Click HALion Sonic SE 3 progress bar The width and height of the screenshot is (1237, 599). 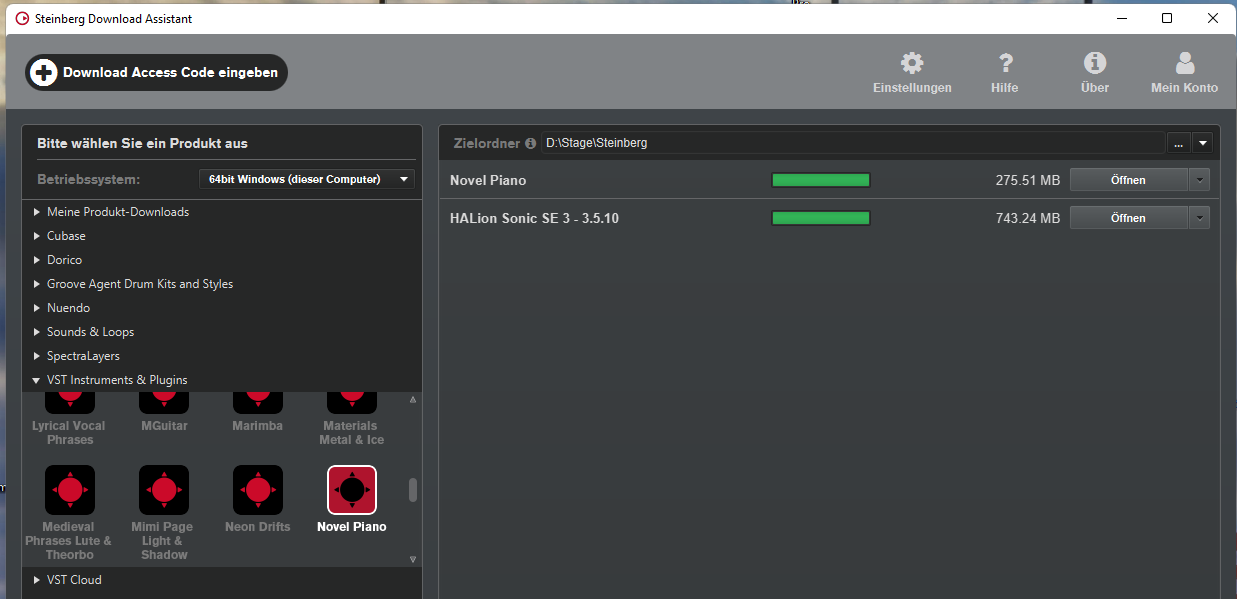coord(821,218)
